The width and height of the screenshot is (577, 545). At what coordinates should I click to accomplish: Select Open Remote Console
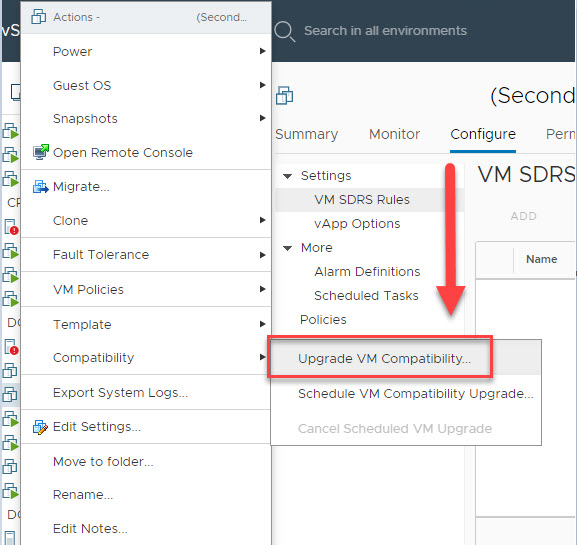pos(146,152)
